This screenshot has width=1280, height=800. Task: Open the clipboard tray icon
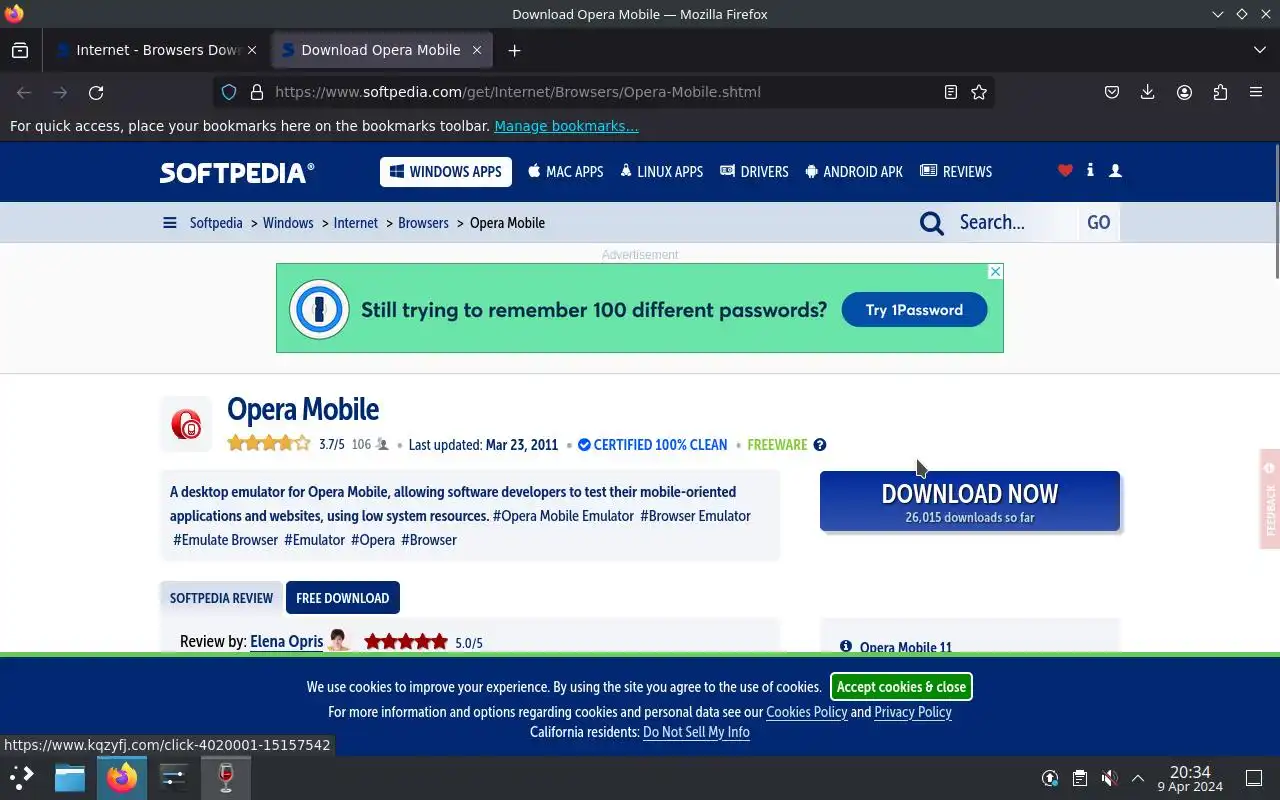[x=1080, y=778]
